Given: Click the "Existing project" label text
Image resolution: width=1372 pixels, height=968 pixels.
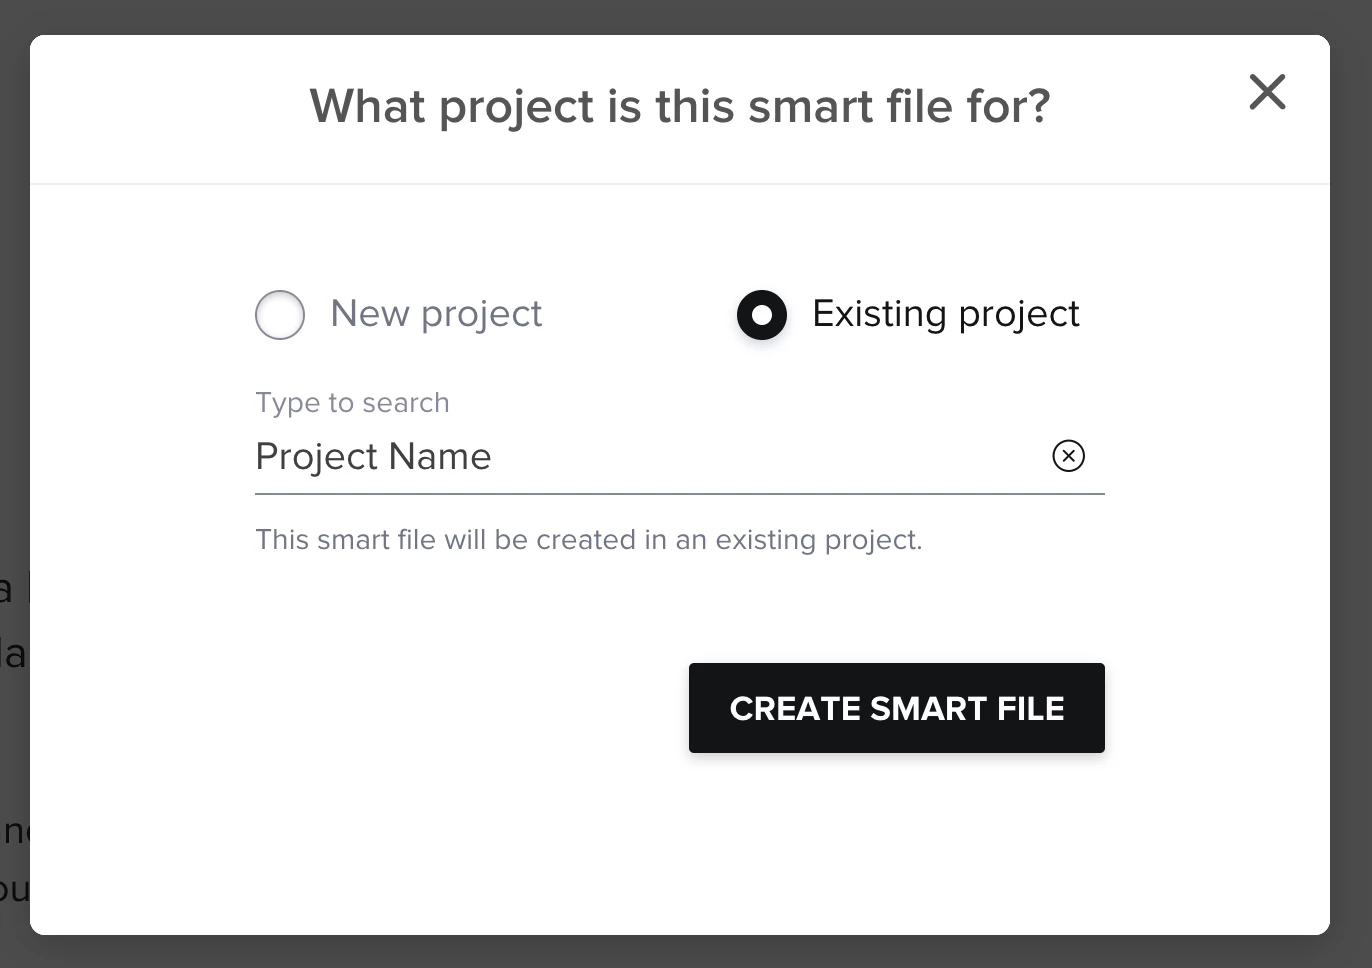Looking at the screenshot, I should coord(945,314).
